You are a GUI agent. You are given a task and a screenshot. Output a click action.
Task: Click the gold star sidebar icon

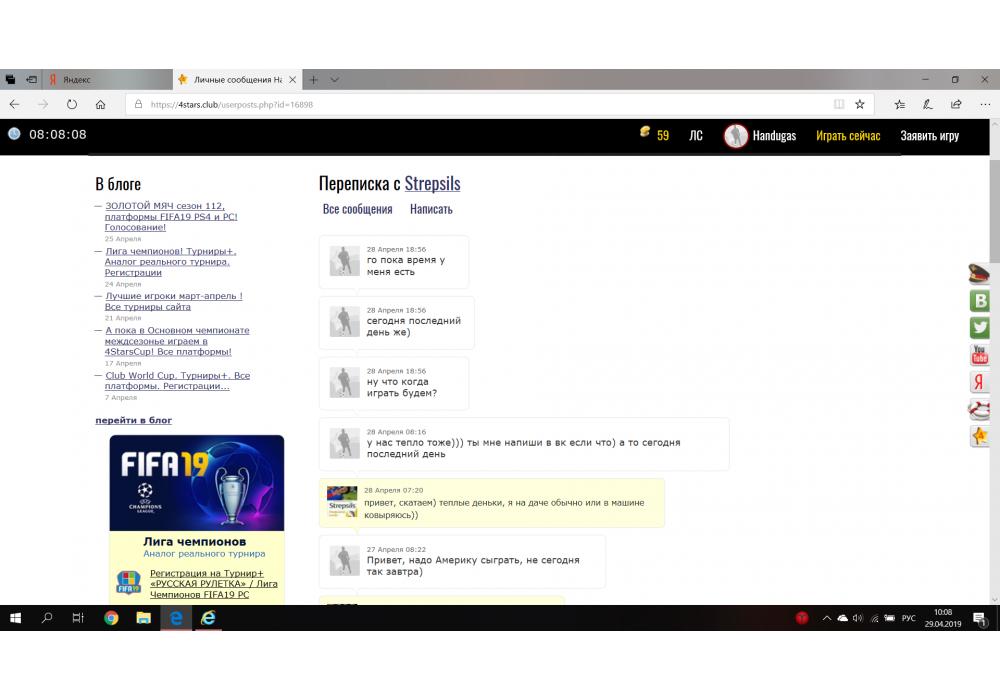979,436
